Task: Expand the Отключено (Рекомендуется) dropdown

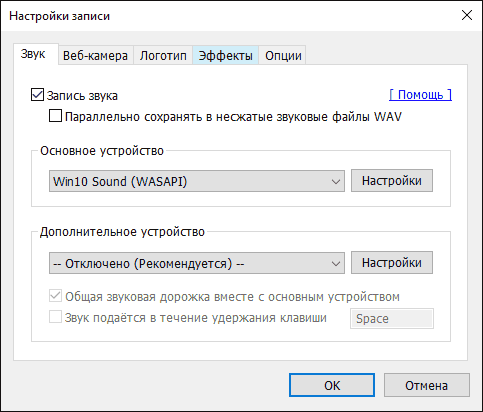Action: (x=197, y=263)
